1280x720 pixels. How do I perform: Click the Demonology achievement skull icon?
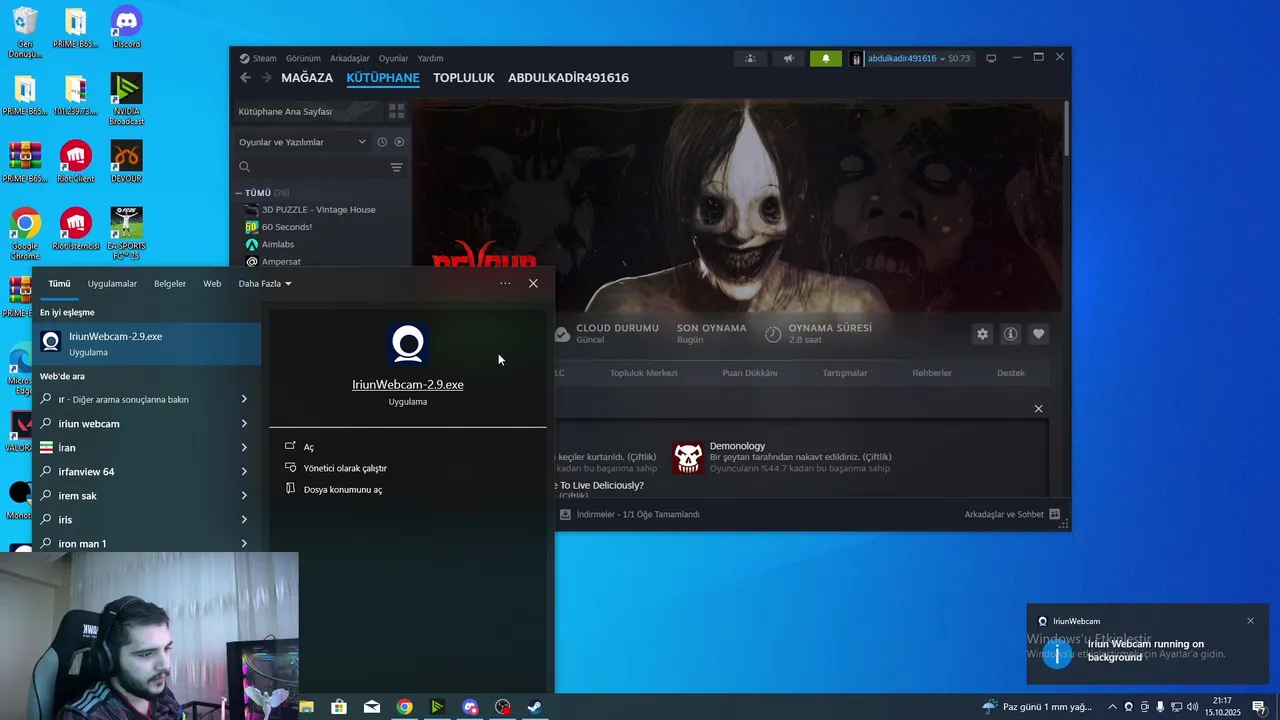point(688,457)
